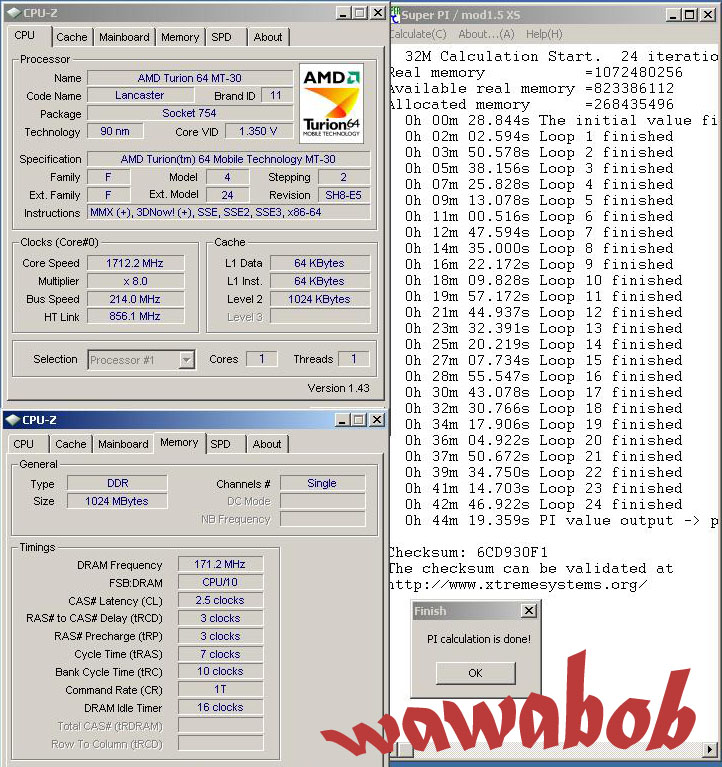Click the processor Name field AMD Turion 64 MT-30

point(190,78)
